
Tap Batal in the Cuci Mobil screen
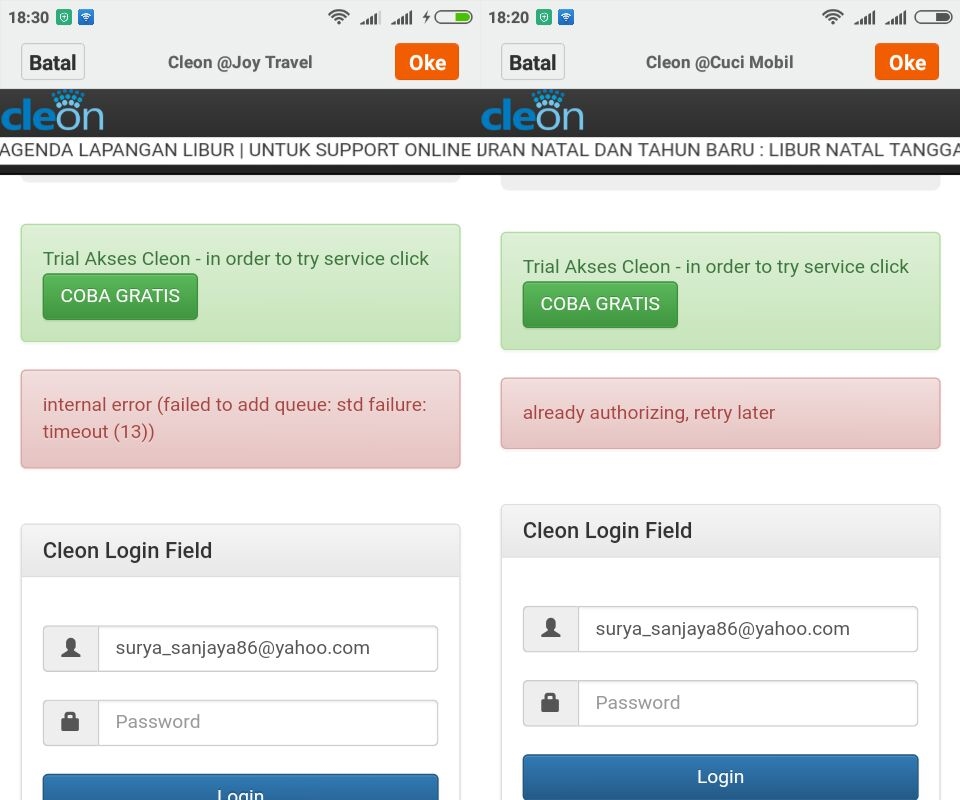533,62
